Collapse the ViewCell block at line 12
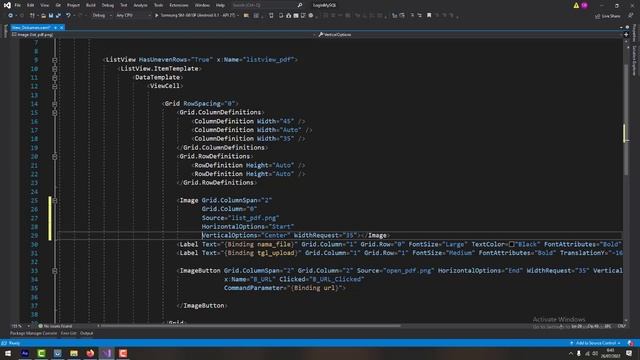 click(55, 86)
